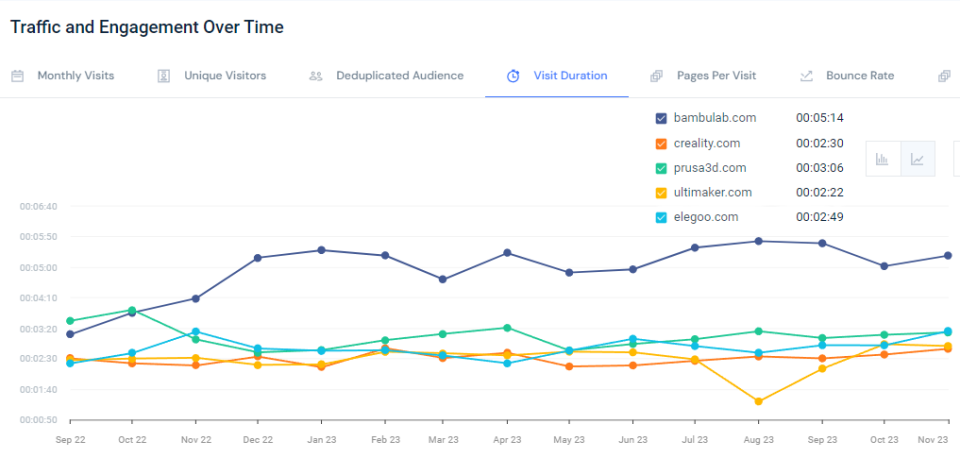This screenshot has width=960, height=458.
Task: Click the Bounce Rate chart icon
Action: coord(806,76)
